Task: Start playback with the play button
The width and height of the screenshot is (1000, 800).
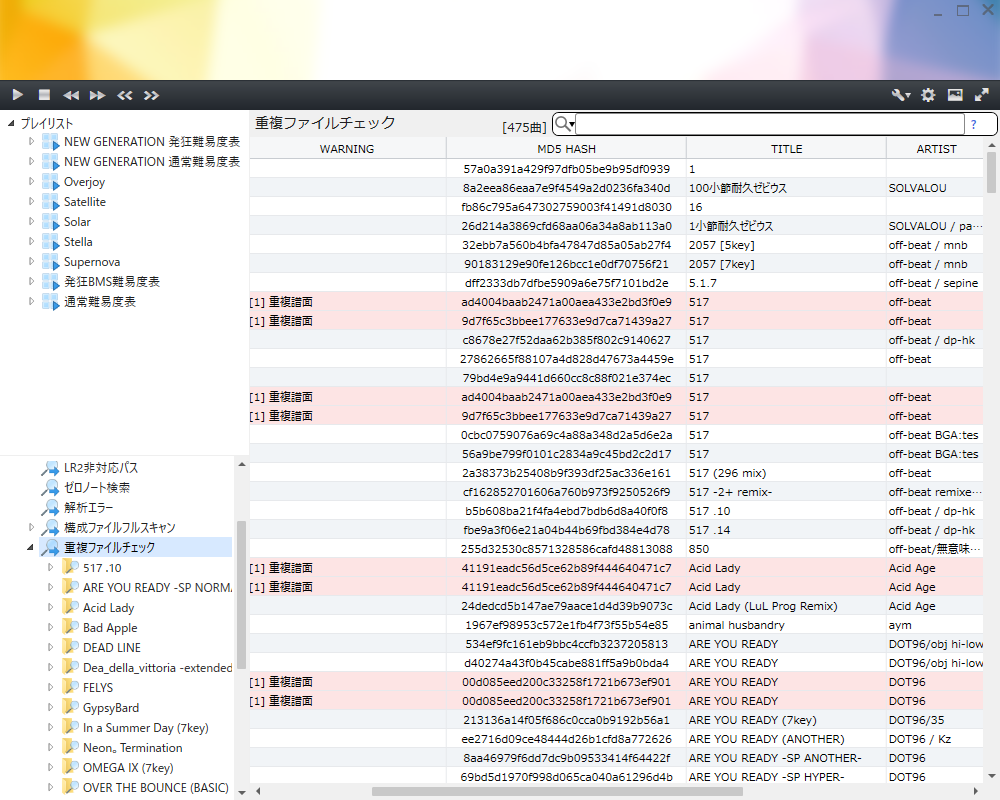Action: click(x=18, y=95)
